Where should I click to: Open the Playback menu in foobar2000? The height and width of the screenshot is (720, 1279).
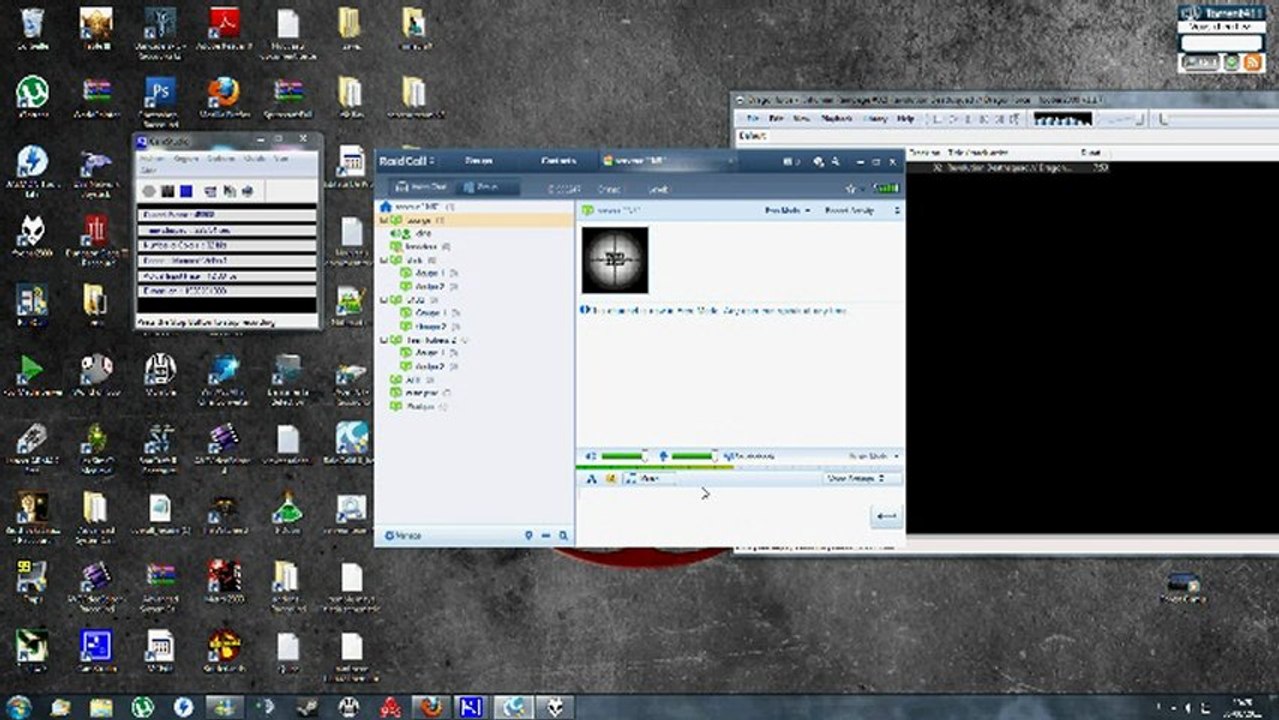coord(836,118)
